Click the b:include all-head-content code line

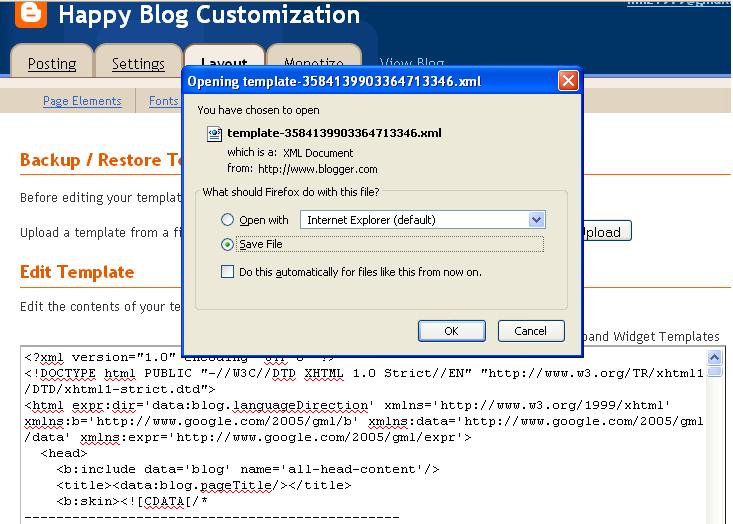pos(248,469)
